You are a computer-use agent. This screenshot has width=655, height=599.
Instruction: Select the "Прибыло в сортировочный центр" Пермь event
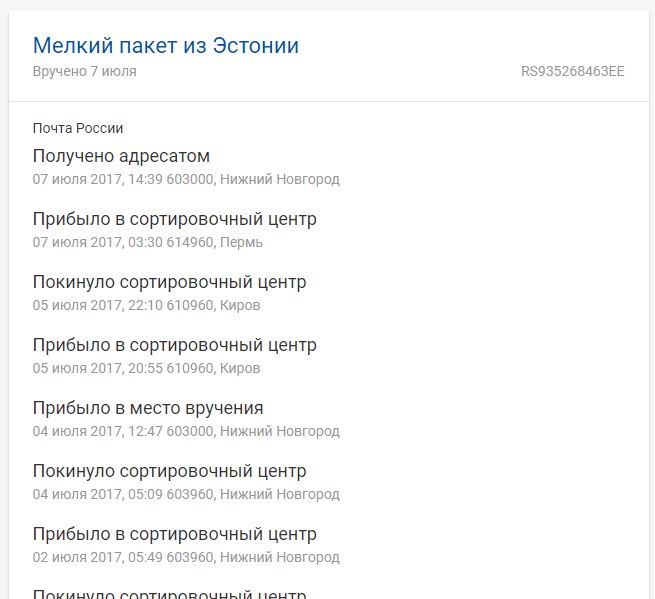pos(175,219)
